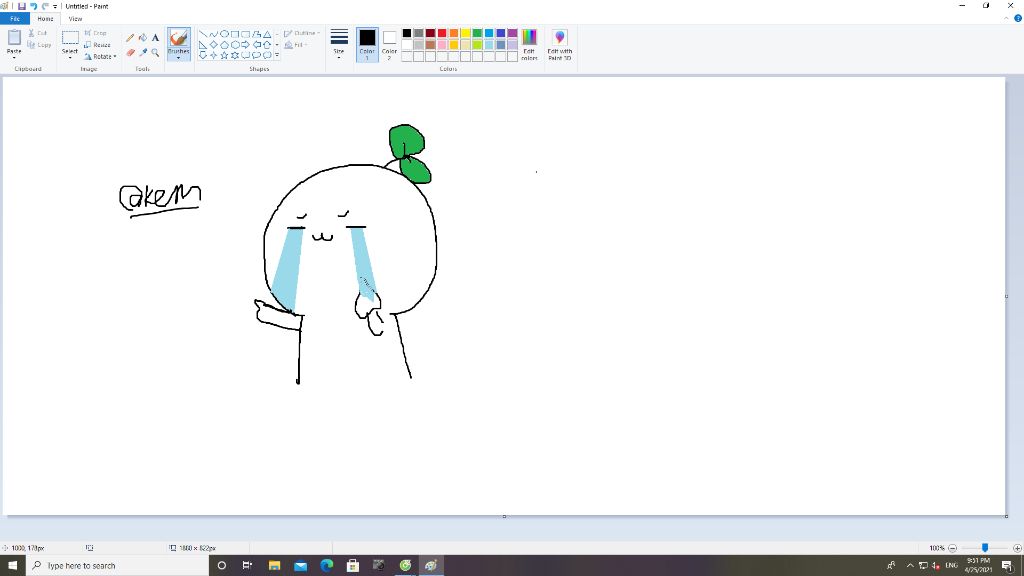This screenshot has height=576, width=1024.
Task: Click the Windows Start button
Action: (12, 566)
